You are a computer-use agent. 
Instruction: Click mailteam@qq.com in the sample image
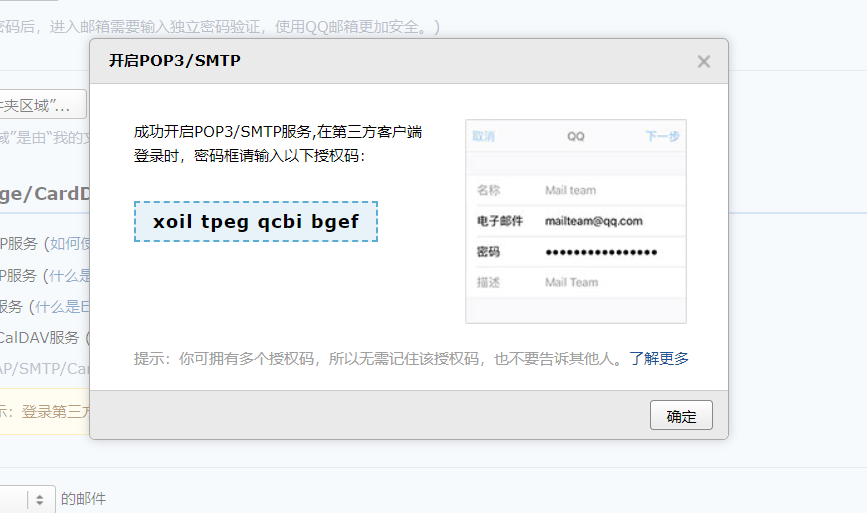(594, 221)
